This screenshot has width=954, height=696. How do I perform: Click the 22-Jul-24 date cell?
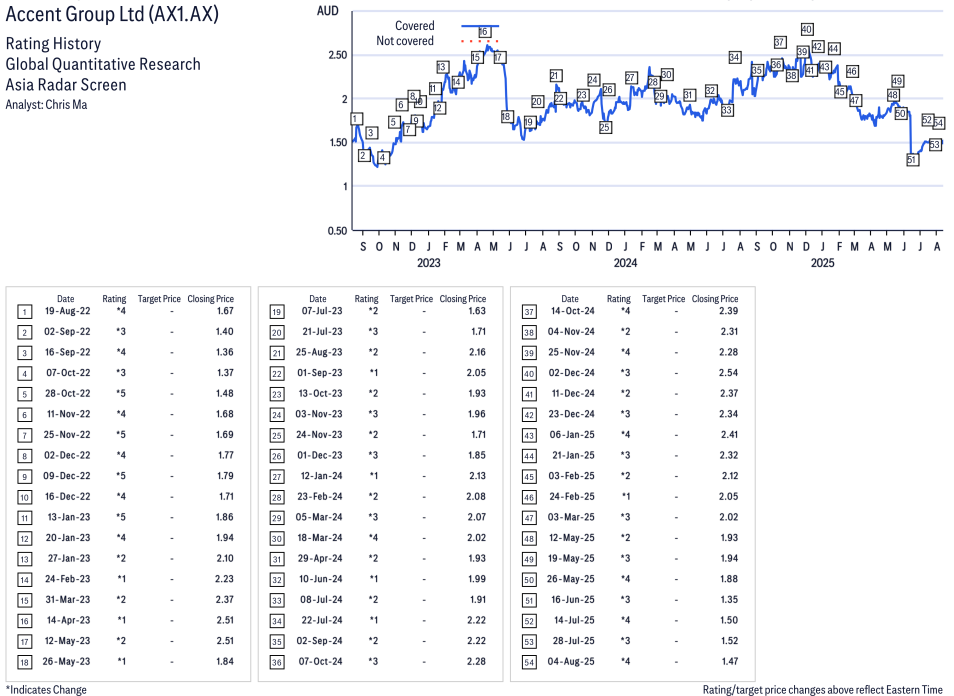pos(322,621)
